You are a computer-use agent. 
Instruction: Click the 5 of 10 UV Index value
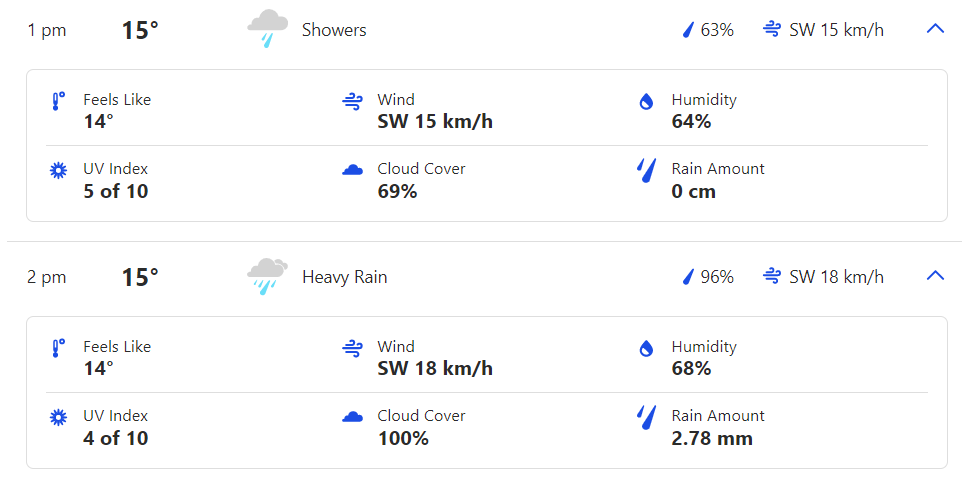pyautogui.click(x=116, y=191)
